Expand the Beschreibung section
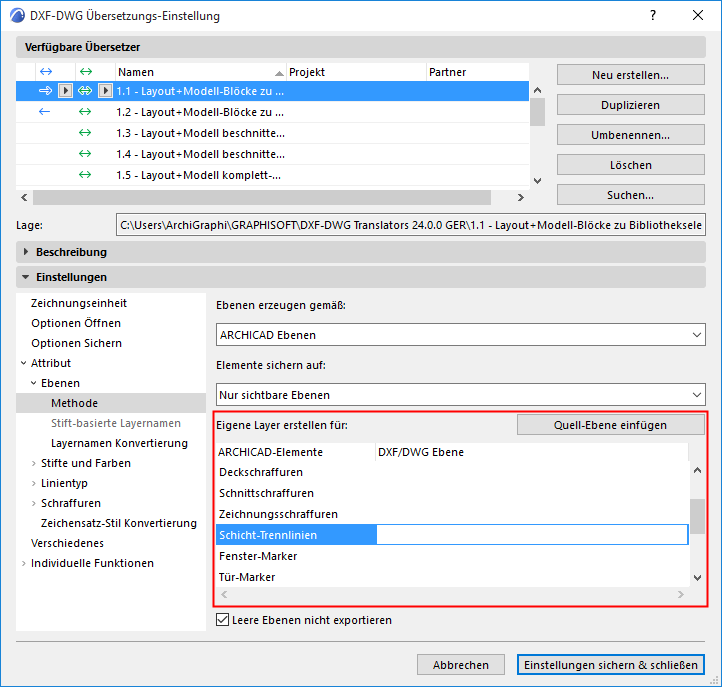Viewport: 722px width, 687px height. (26, 251)
